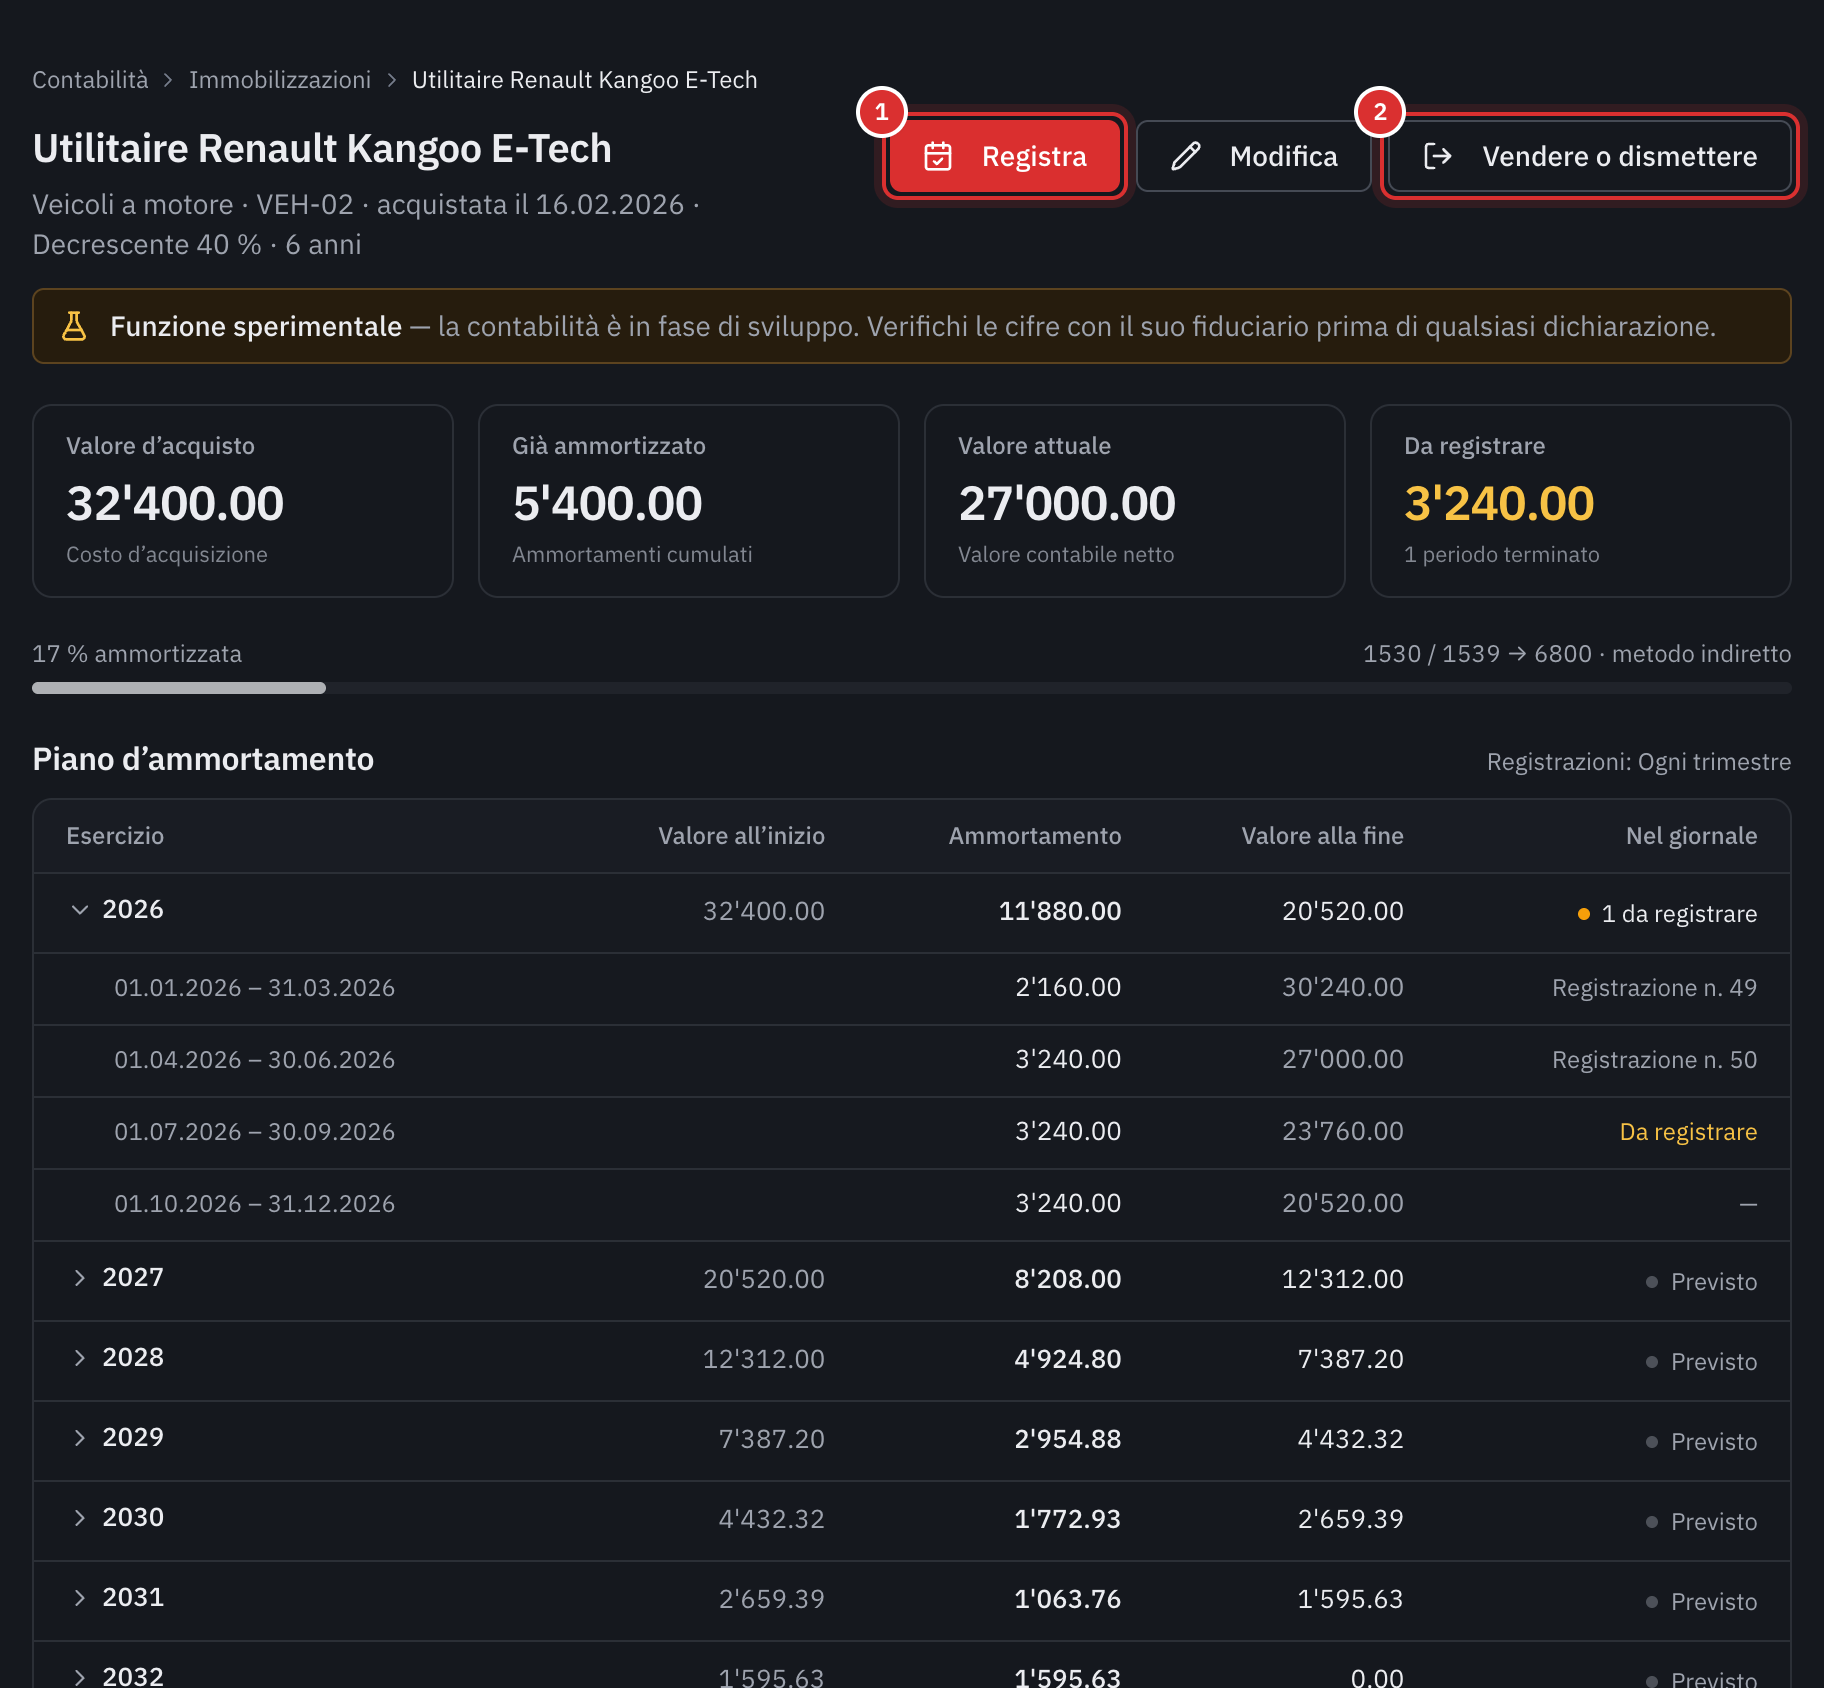Click account info 1530 / 1539 → 6800

coord(1477,654)
